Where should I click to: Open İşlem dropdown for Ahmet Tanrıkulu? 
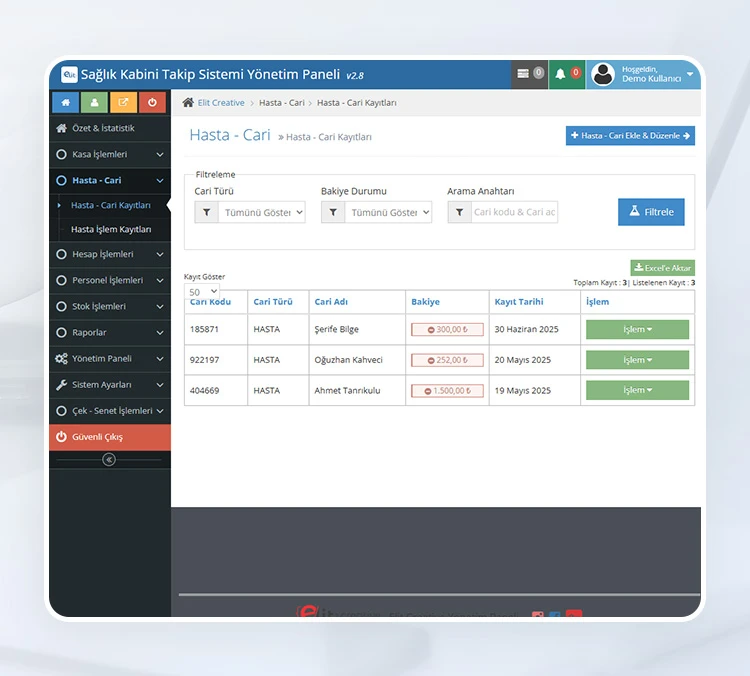click(x=637, y=390)
